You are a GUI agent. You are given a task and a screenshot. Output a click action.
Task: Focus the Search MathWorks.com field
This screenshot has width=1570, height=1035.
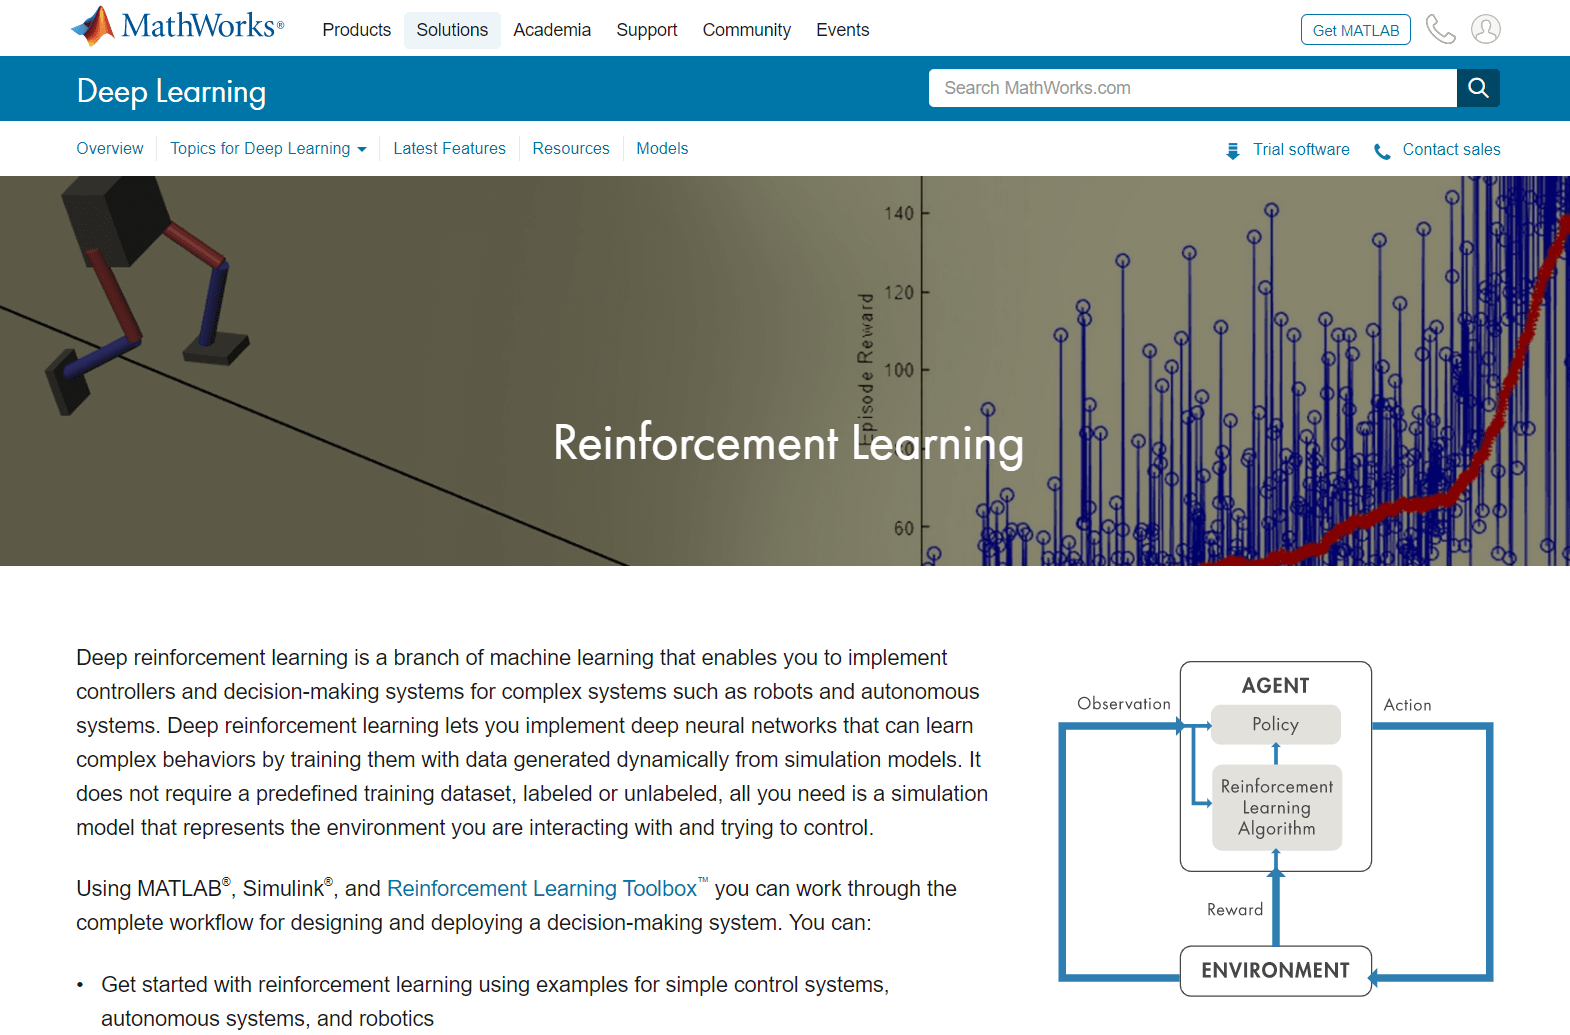pos(1192,88)
